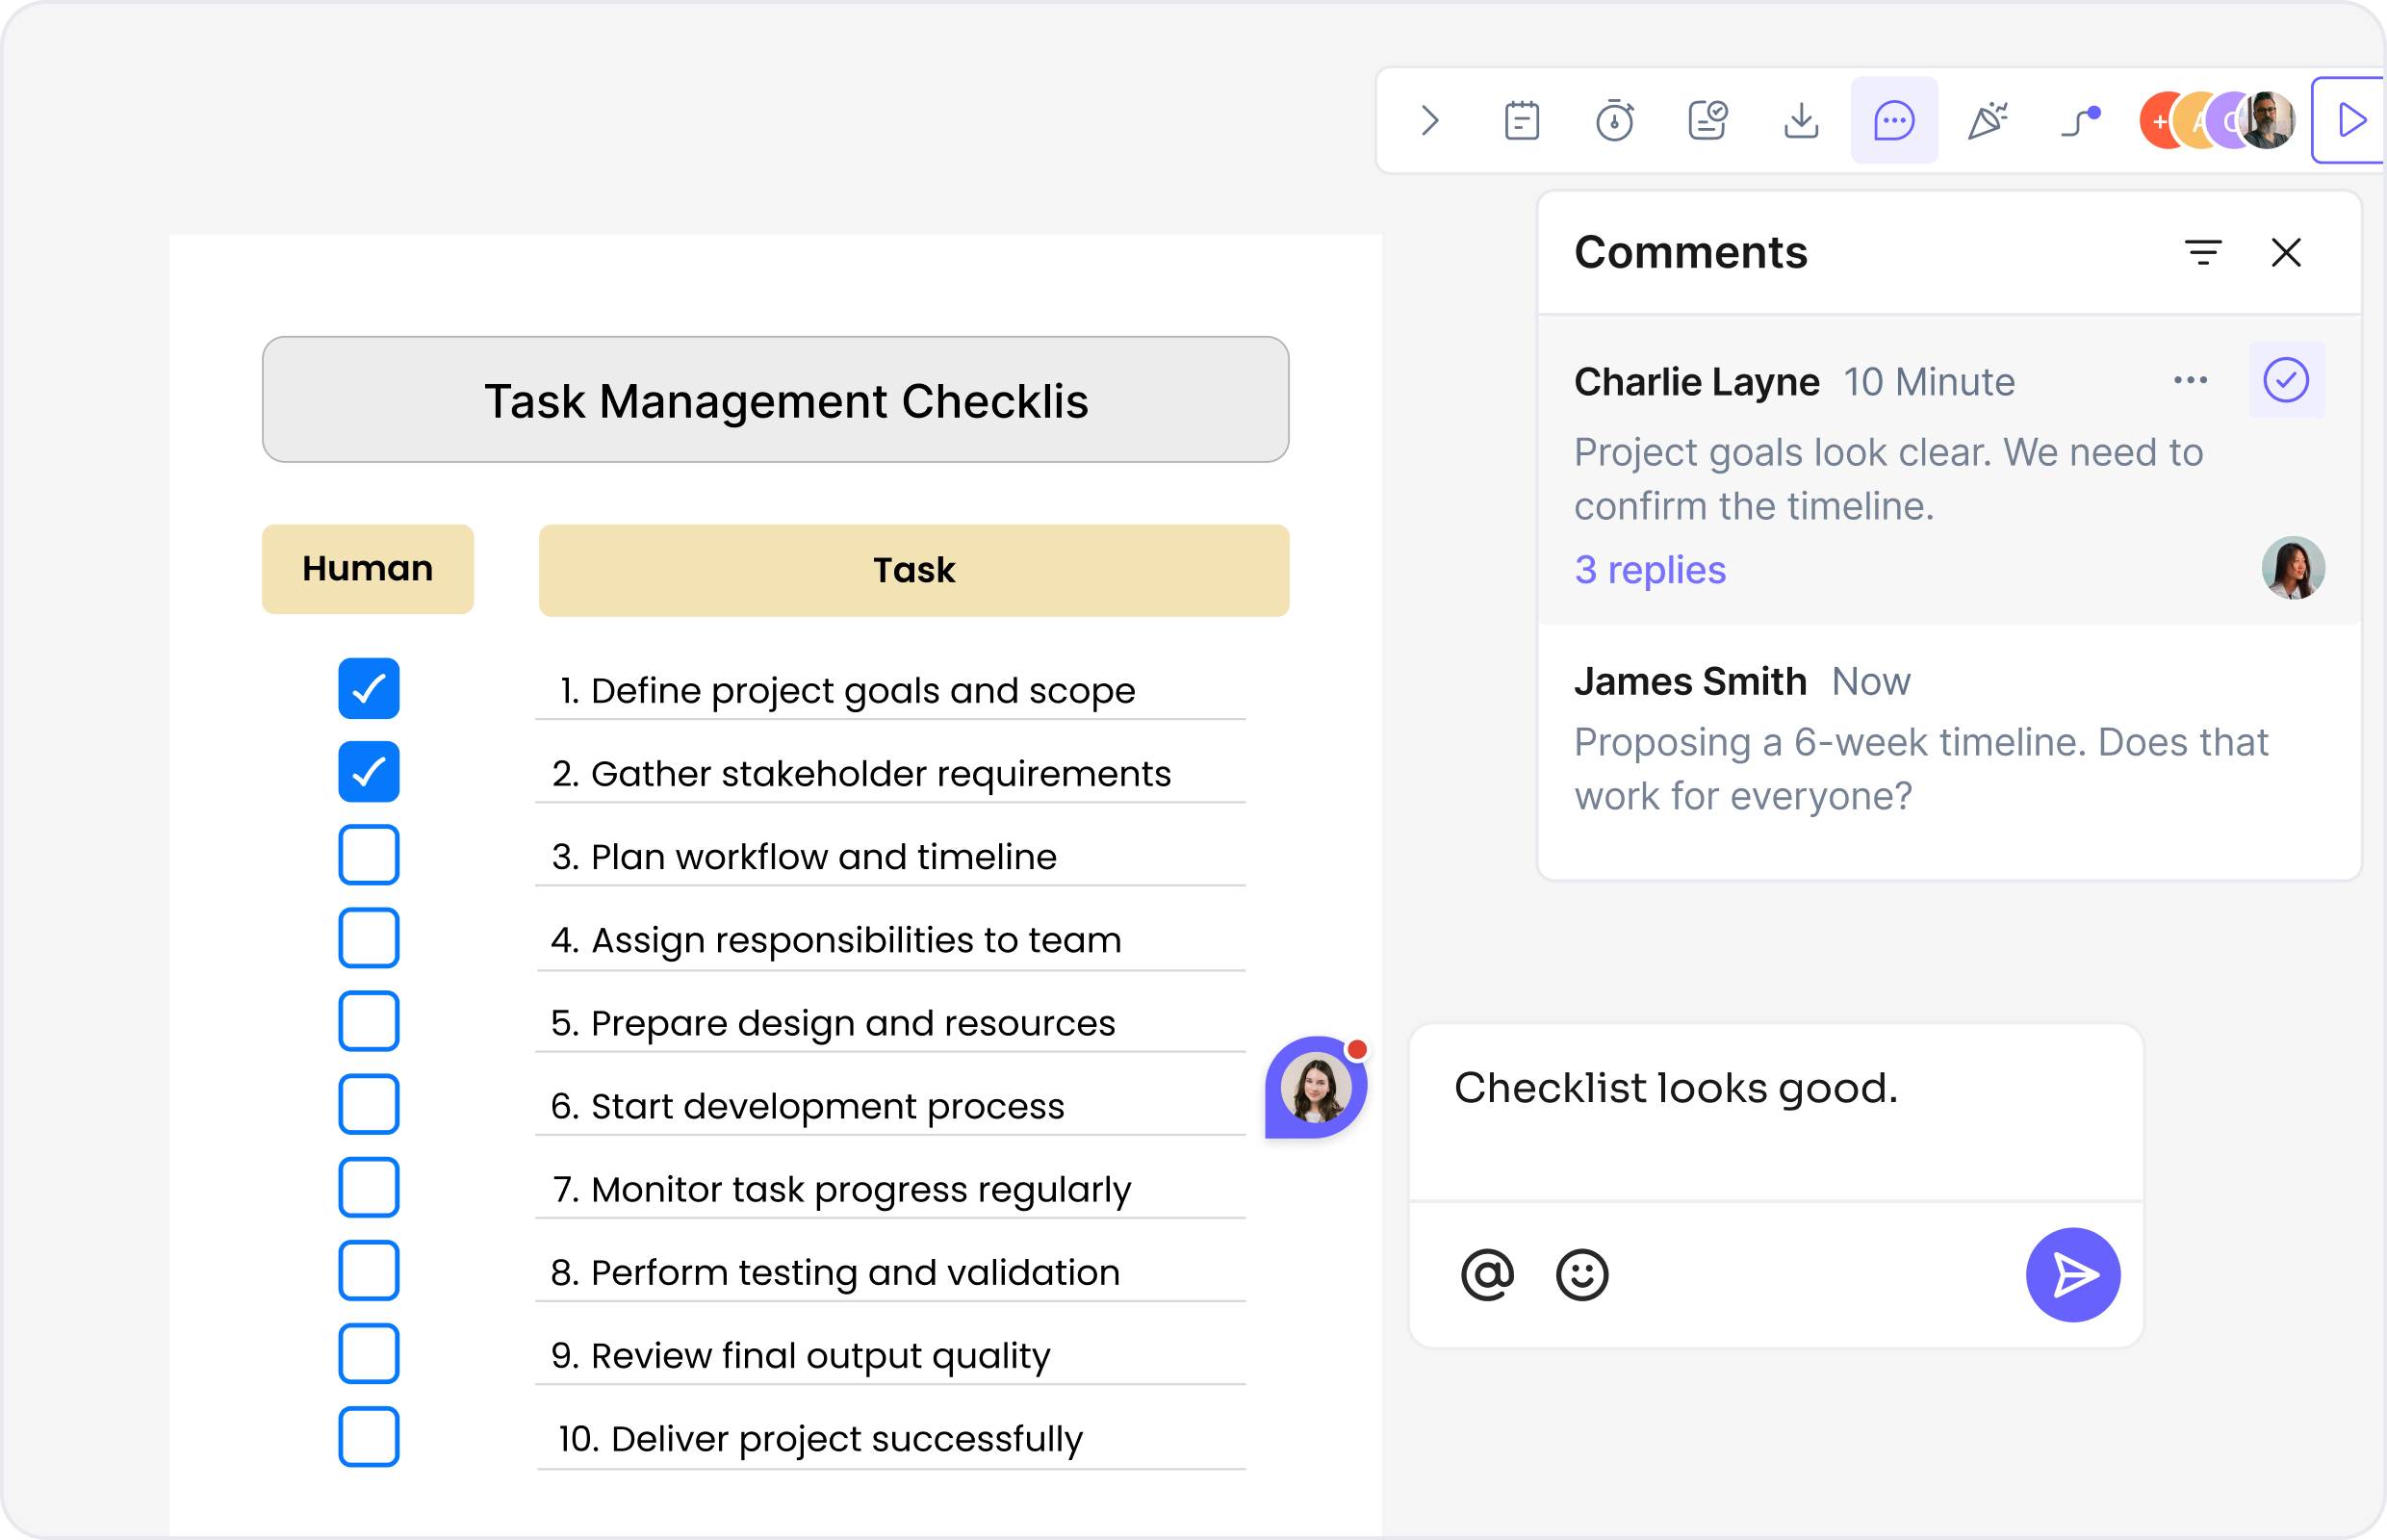Start presentation with the play button

[x=2350, y=121]
